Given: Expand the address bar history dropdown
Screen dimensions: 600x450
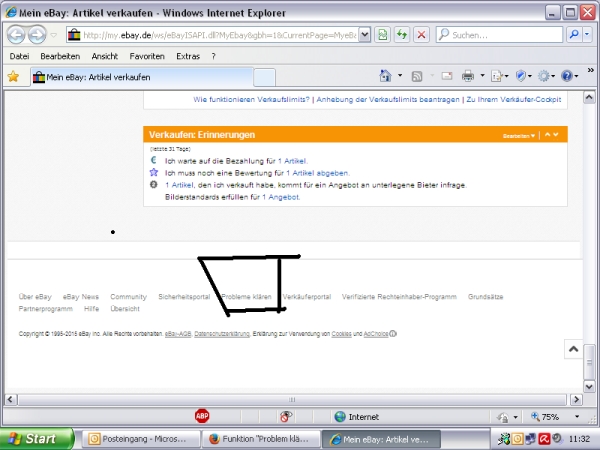Looking at the screenshot, I should click(365, 35).
